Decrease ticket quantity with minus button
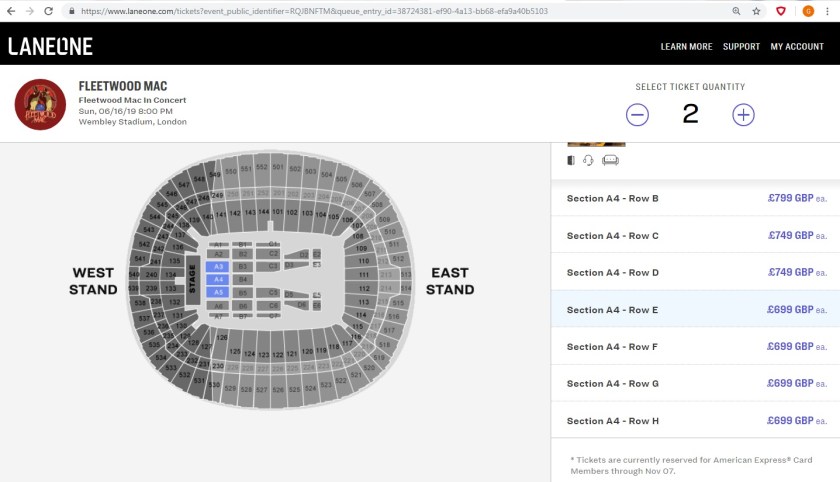Viewport: 840px width, 482px height. (638, 114)
